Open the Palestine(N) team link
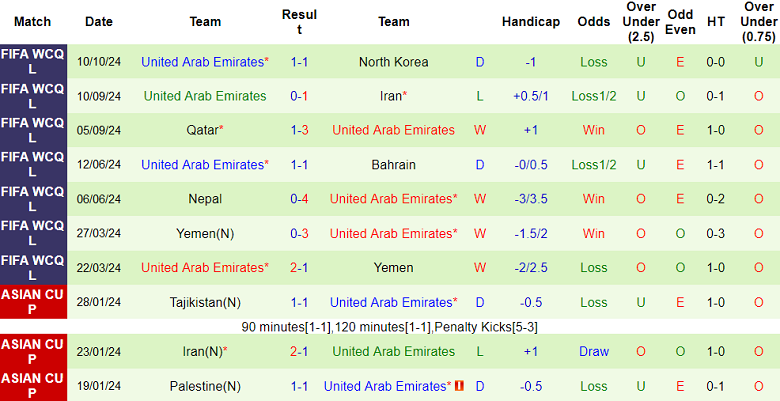The image size is (780, 401). click(x=205, y=386)
